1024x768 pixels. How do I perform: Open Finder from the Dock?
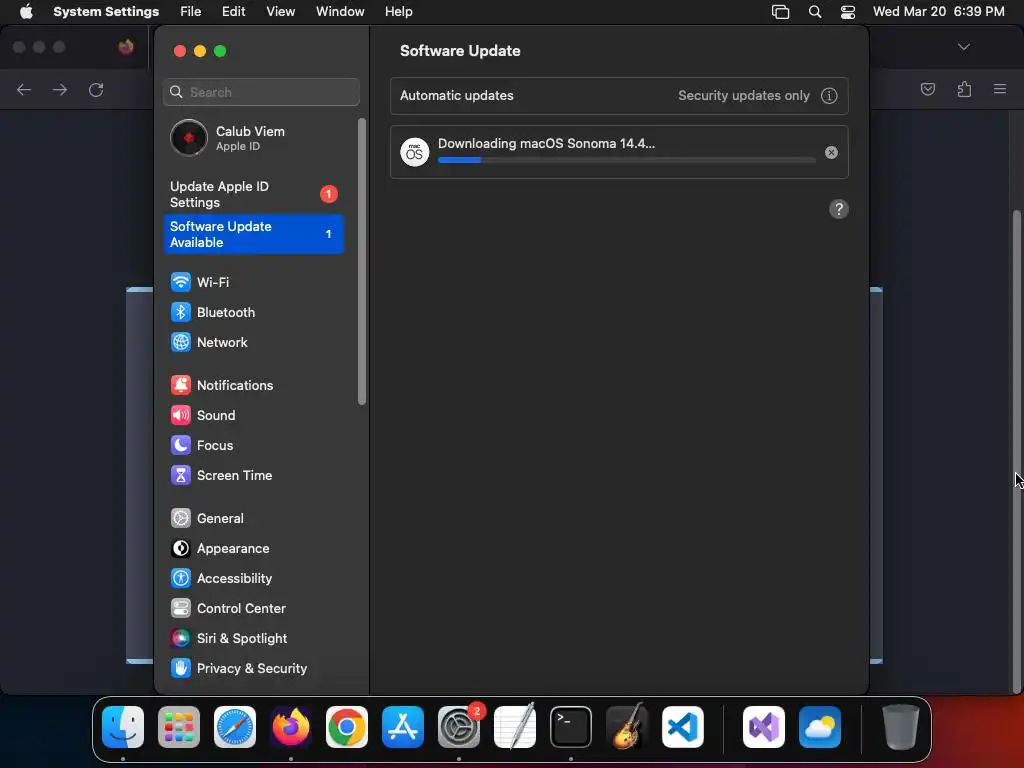tap(123, 727)
